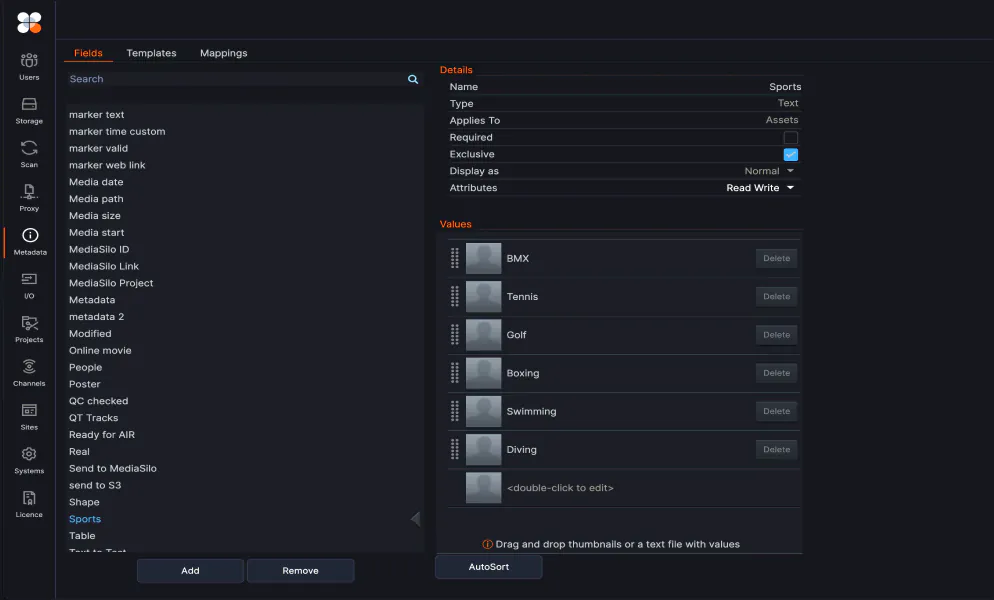Collapse the fields list panel arrow
Screen dimensions: 994x600
(416, 519)
